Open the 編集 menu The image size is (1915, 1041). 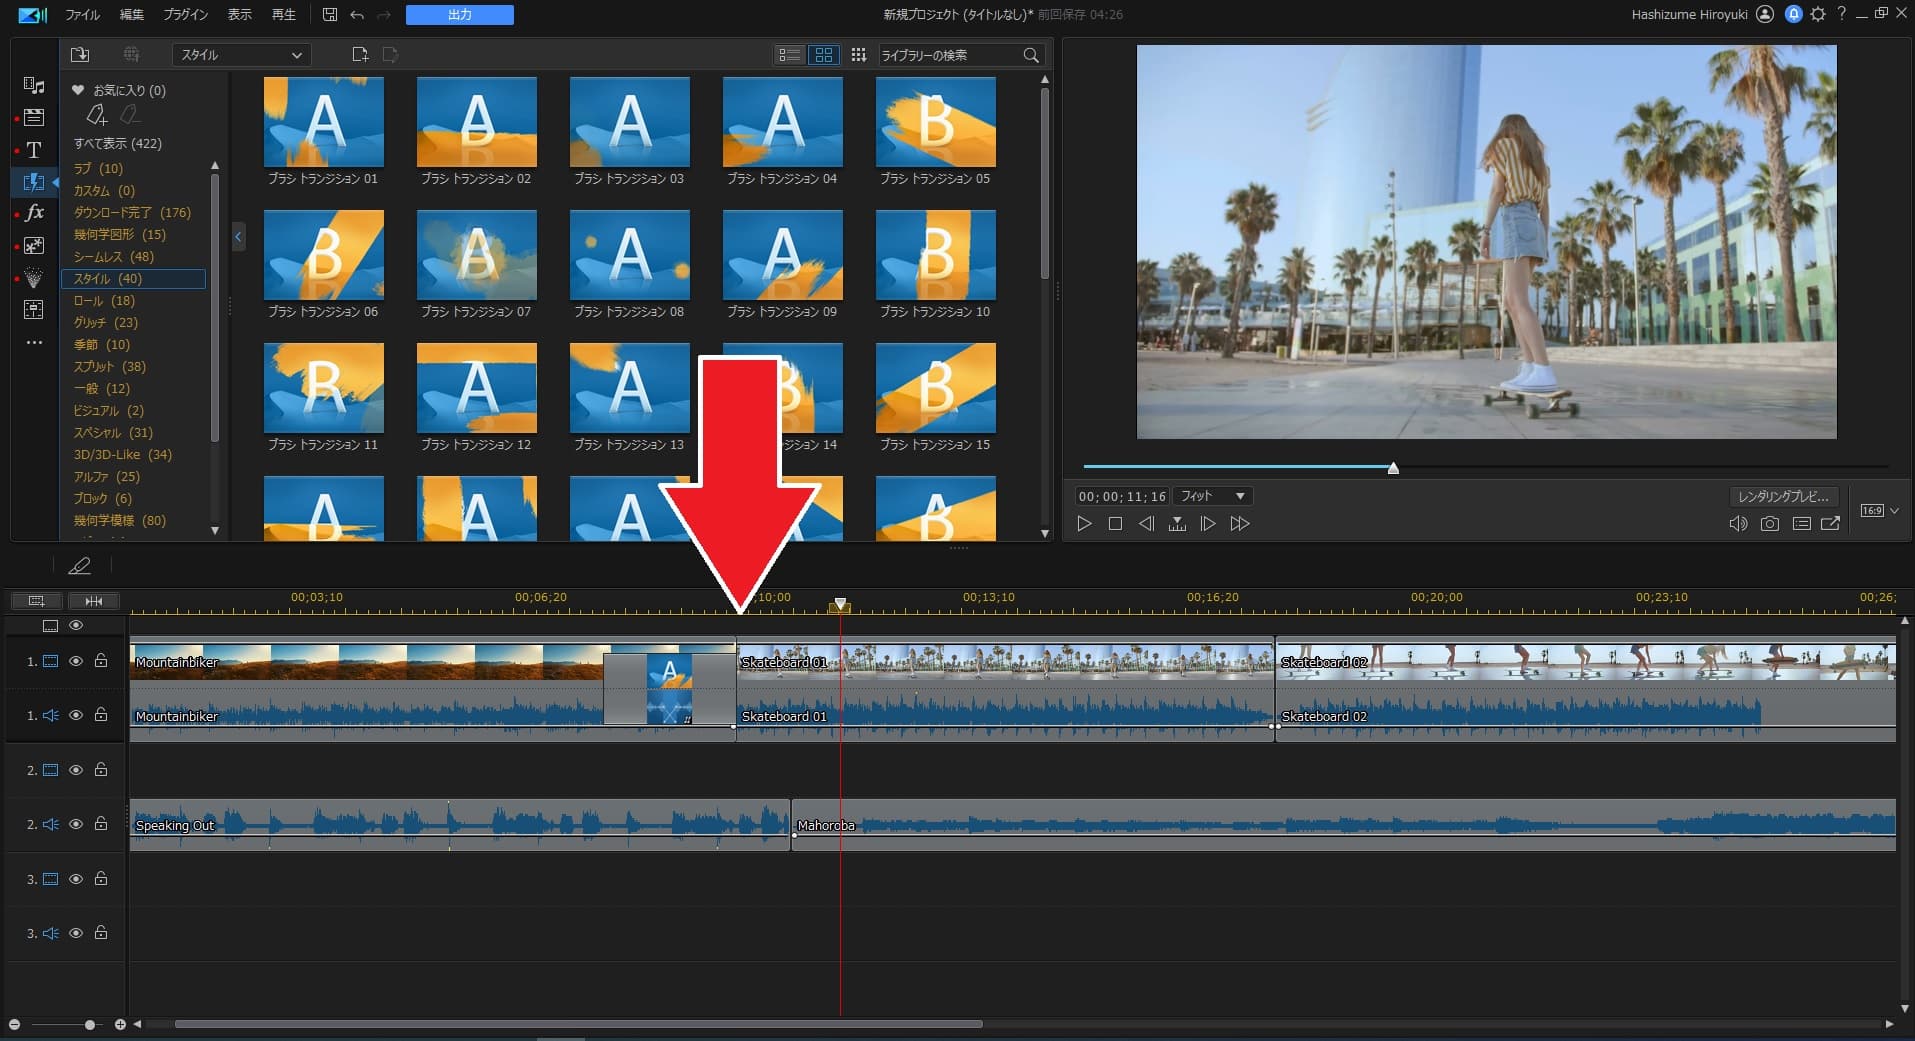(x=132, y=15)
